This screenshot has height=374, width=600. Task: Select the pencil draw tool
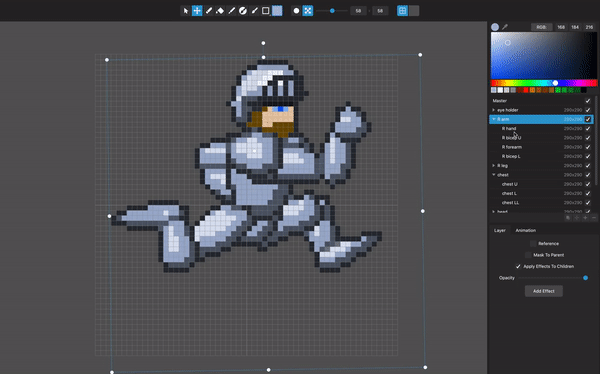coord(209,11)
